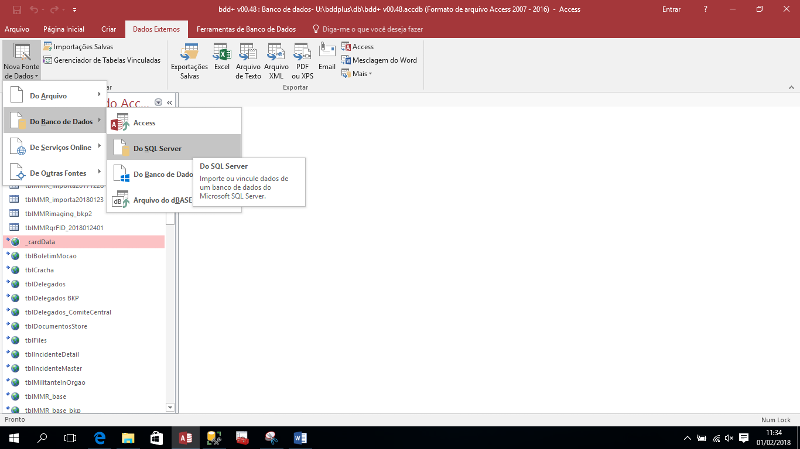Select tblDelegados linked table
This screenshot has height=449, width=800.
click(84, 284)
